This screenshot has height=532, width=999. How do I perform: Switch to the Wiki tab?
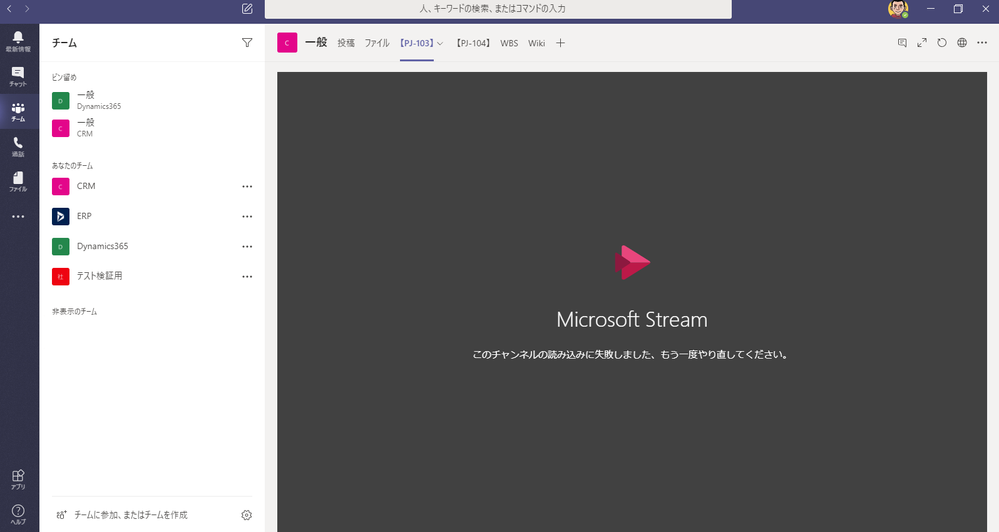coord(536,43)
